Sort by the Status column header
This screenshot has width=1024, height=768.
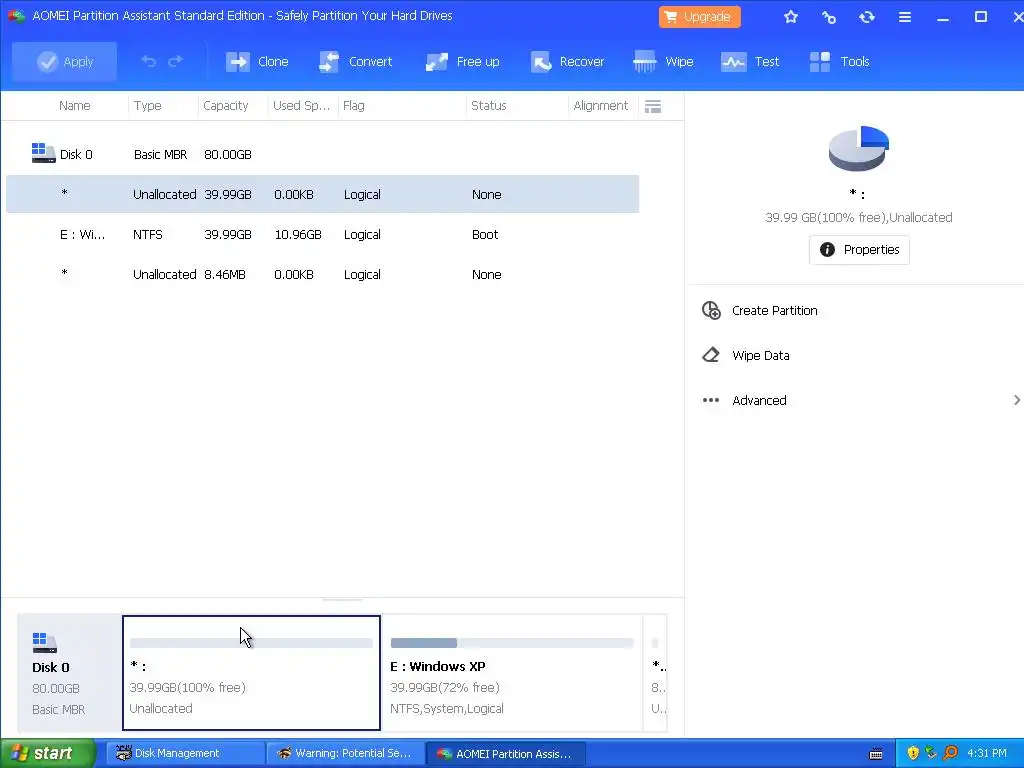click(x=488, y=106)
